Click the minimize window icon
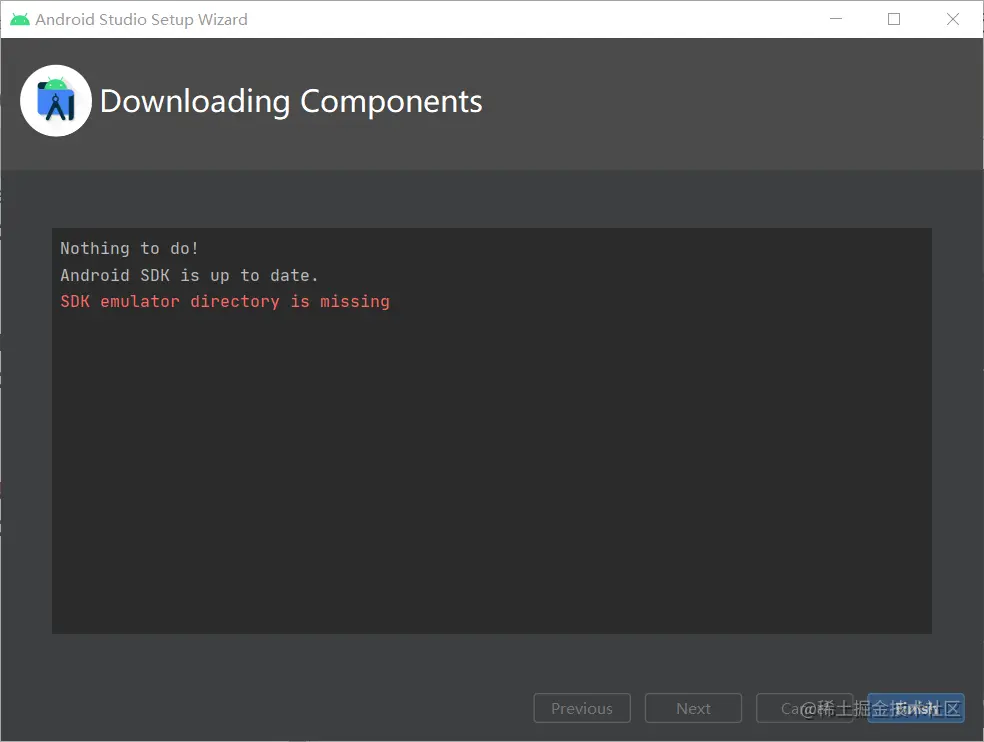Image resolution: width=984 pixels, height=742 pixels. pos(836,18)
